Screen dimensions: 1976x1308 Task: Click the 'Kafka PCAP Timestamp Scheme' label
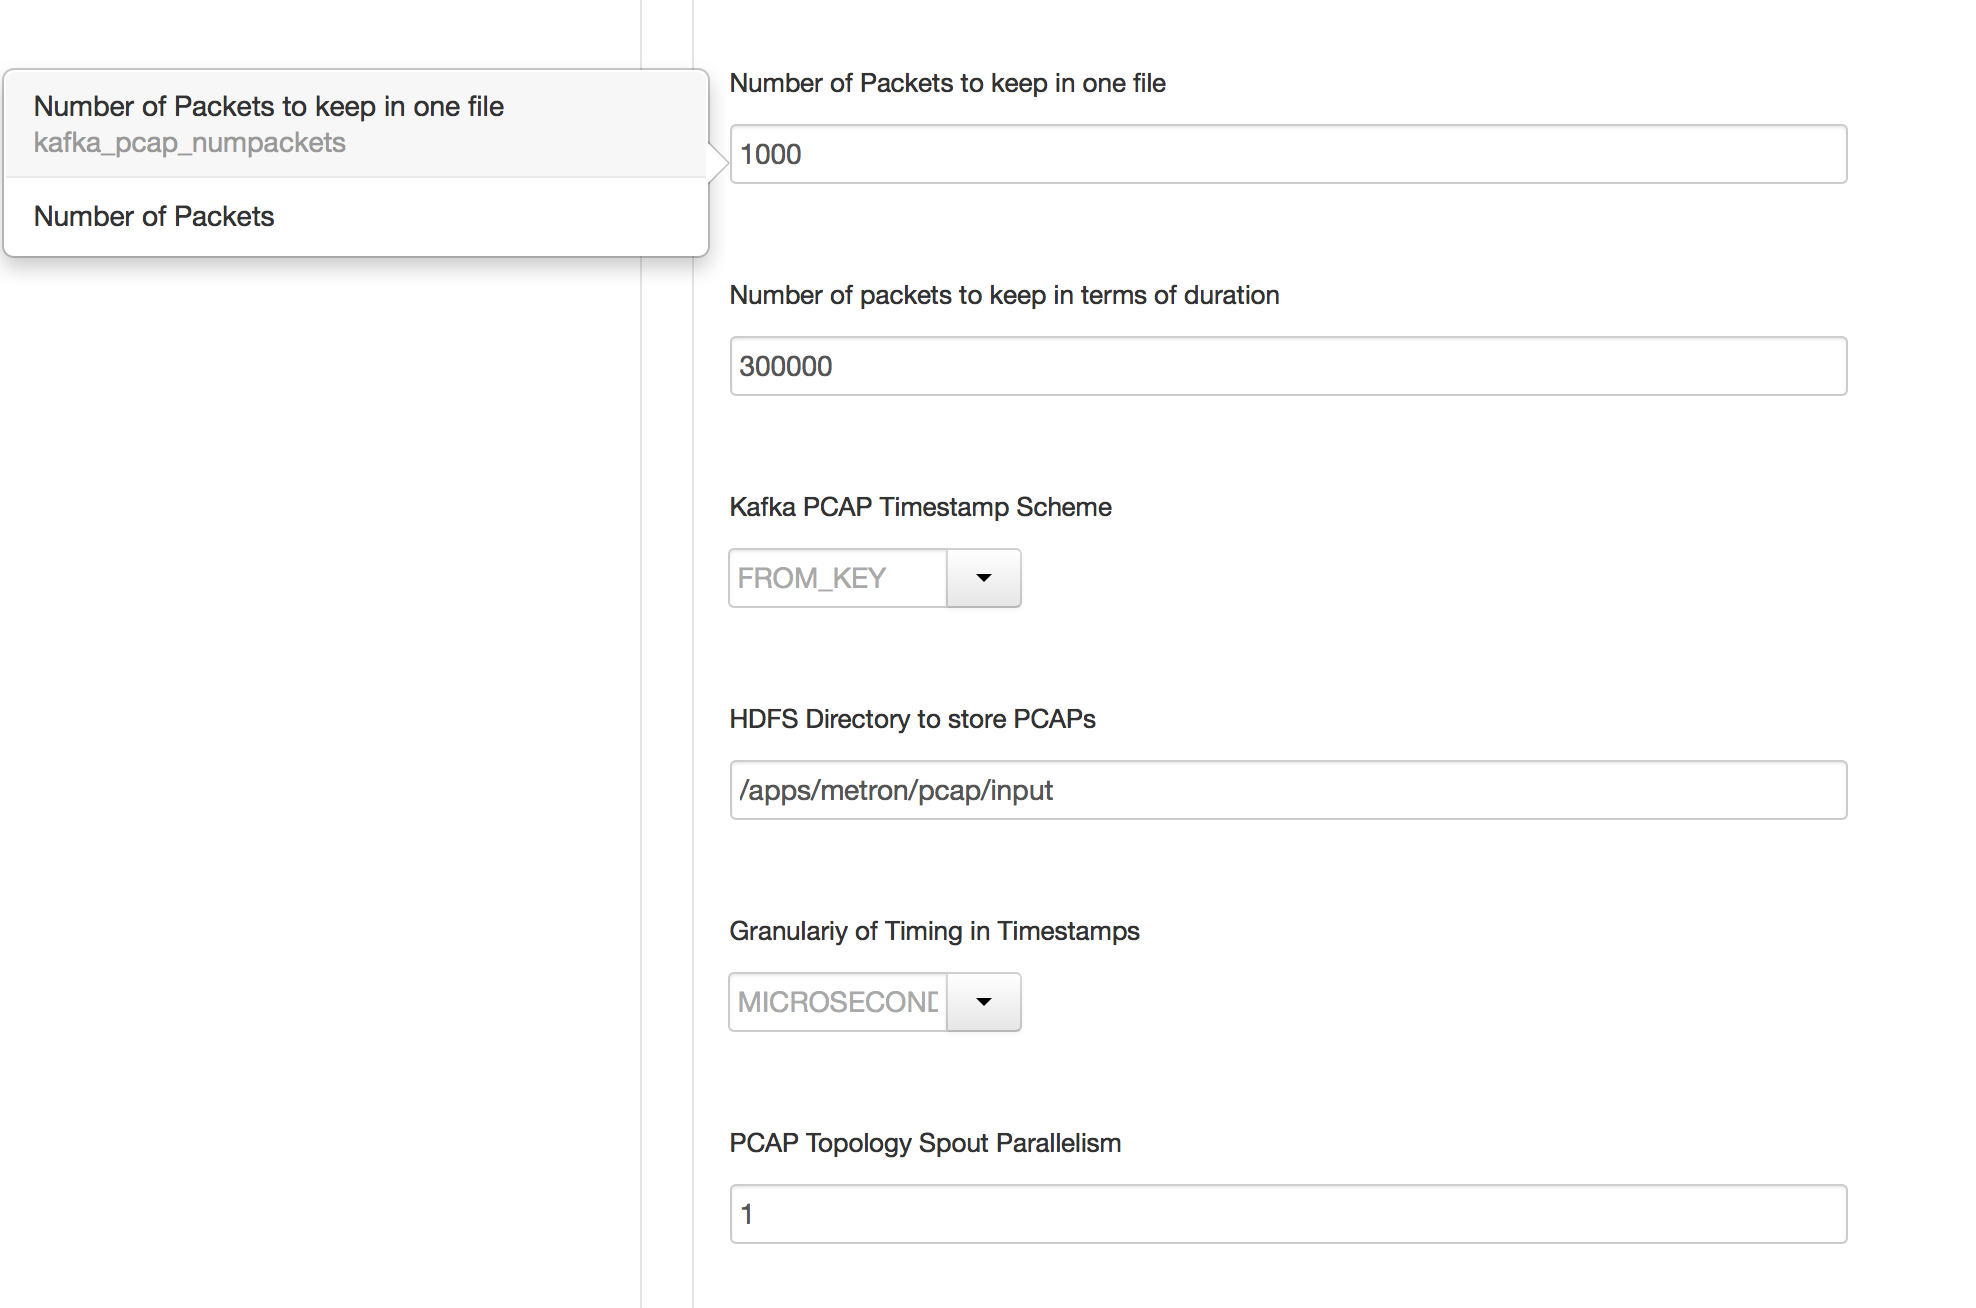click(x=920, y=507)
